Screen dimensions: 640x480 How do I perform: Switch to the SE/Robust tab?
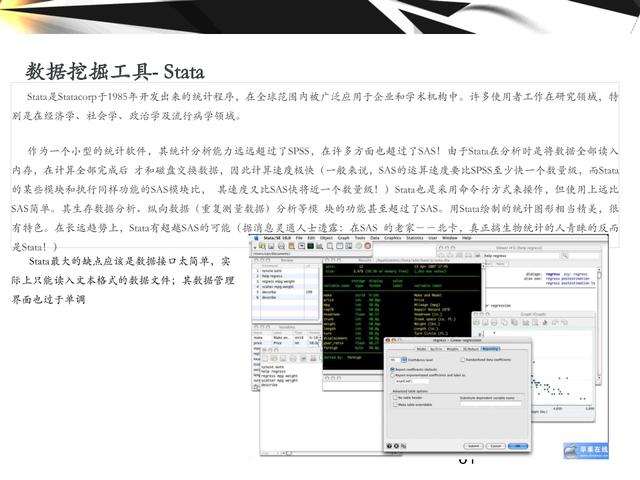tap(471, 349)
